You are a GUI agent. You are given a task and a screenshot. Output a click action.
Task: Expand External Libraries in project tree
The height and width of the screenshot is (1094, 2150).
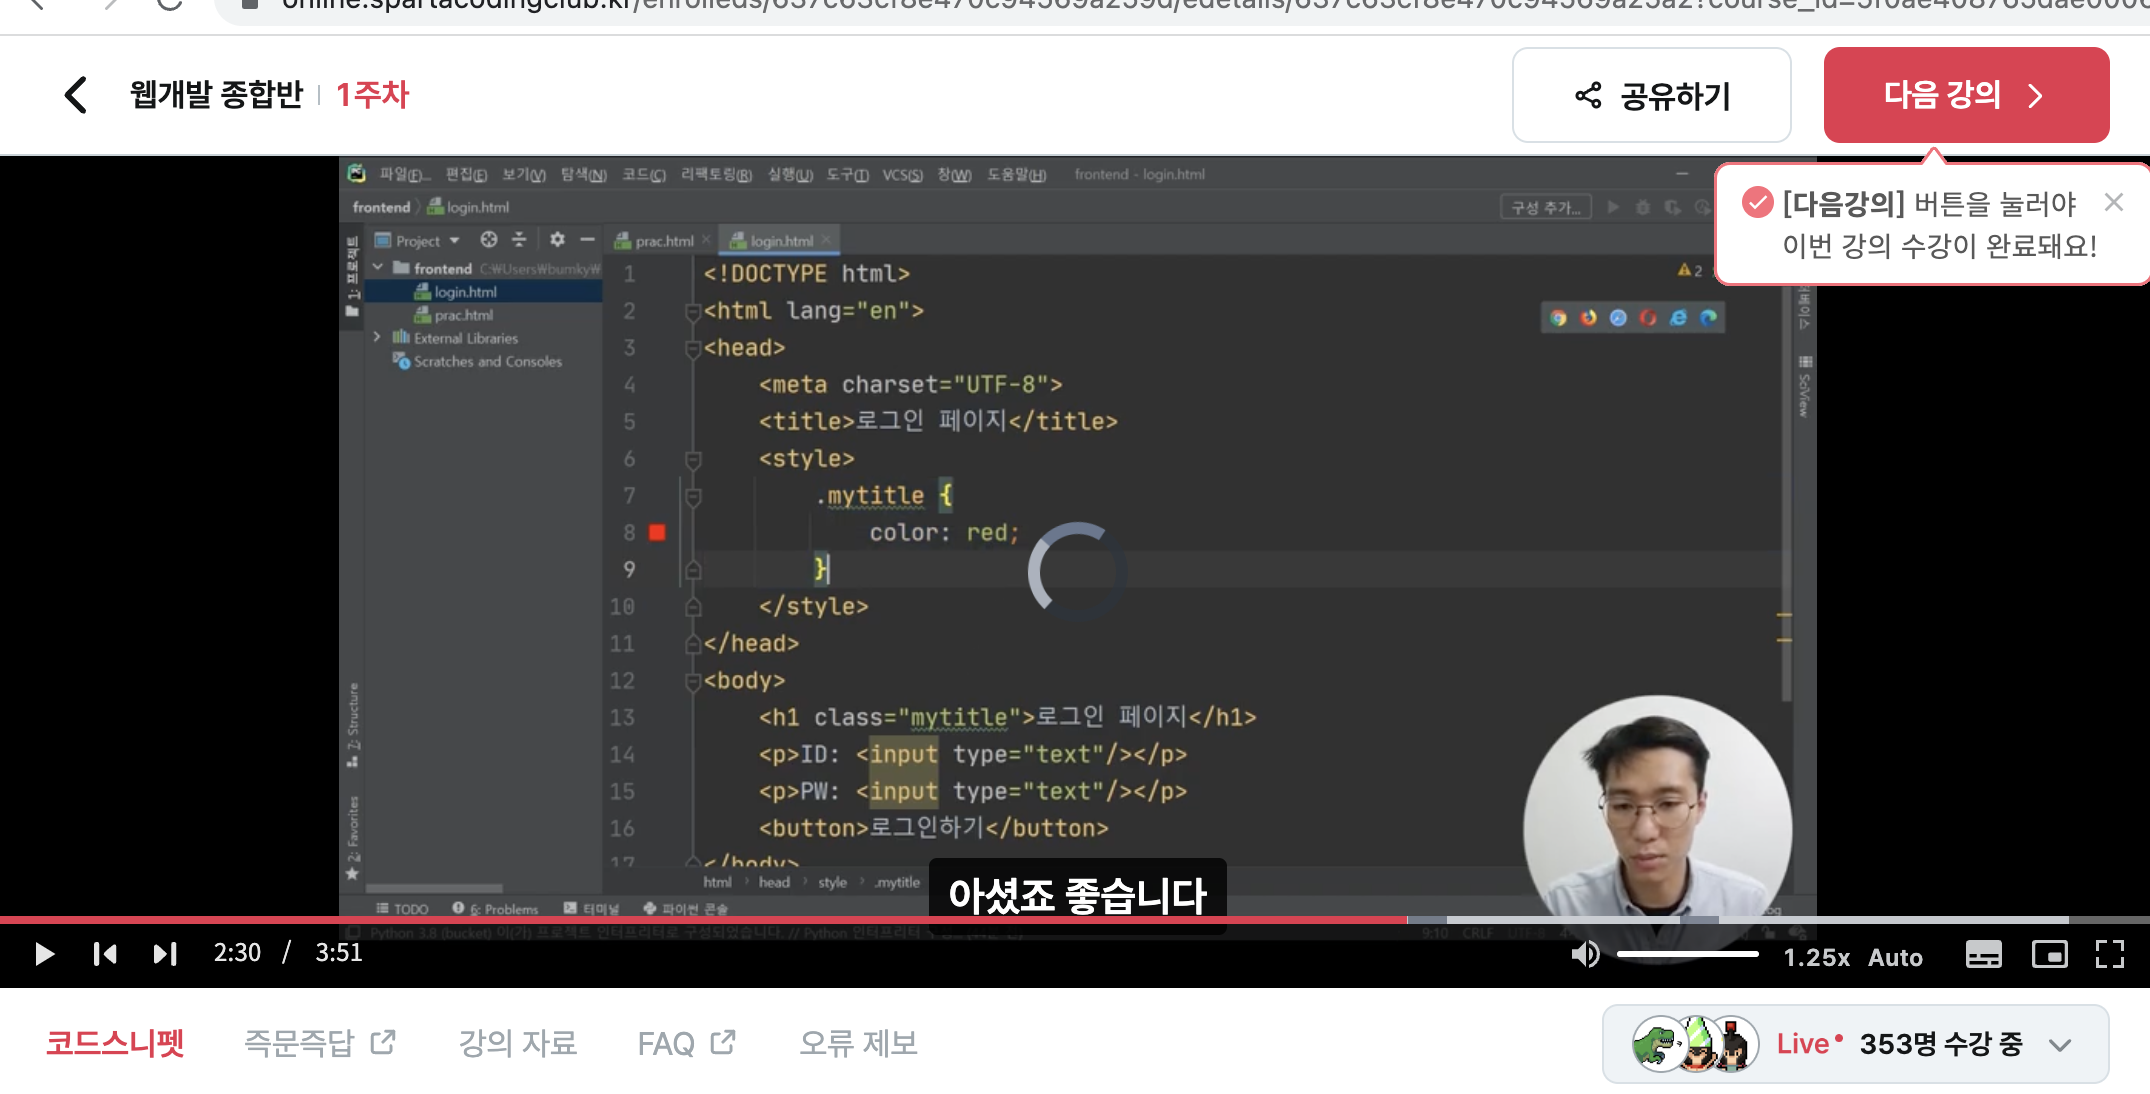(x=377, y=338)
